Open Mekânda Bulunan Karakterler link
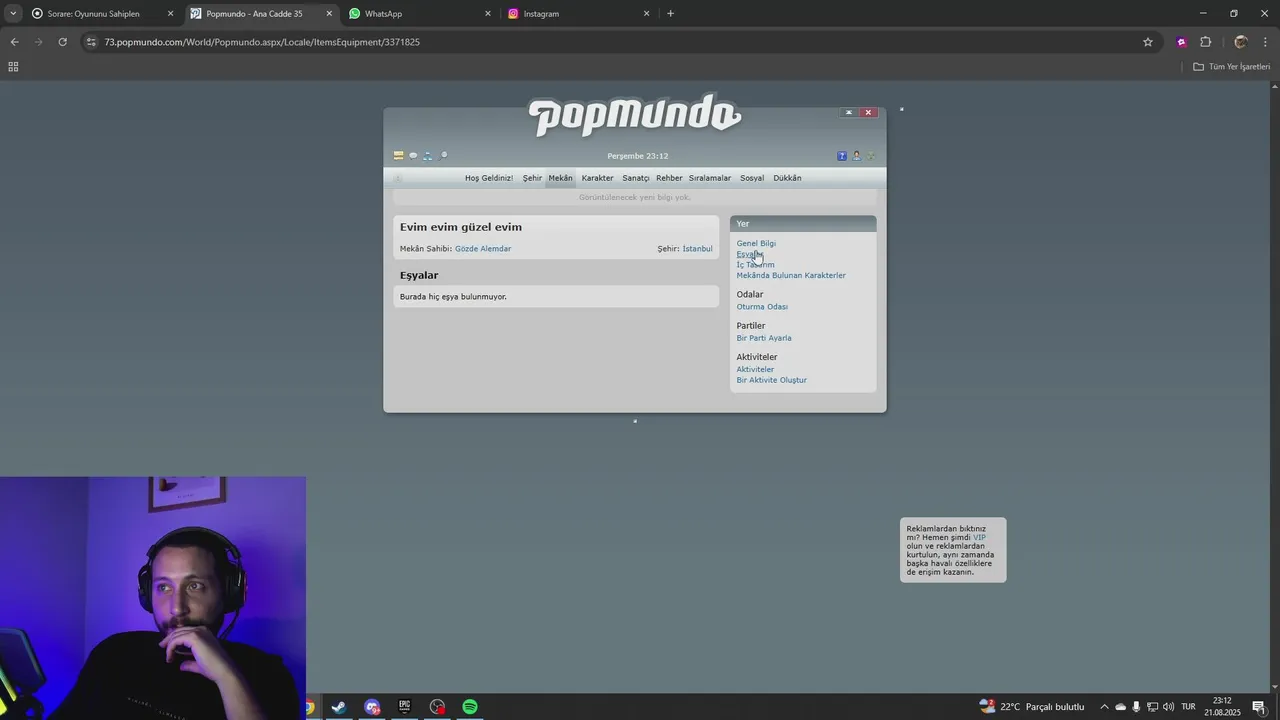Screen dimensions: 1280x720 [x=791, y=275]
